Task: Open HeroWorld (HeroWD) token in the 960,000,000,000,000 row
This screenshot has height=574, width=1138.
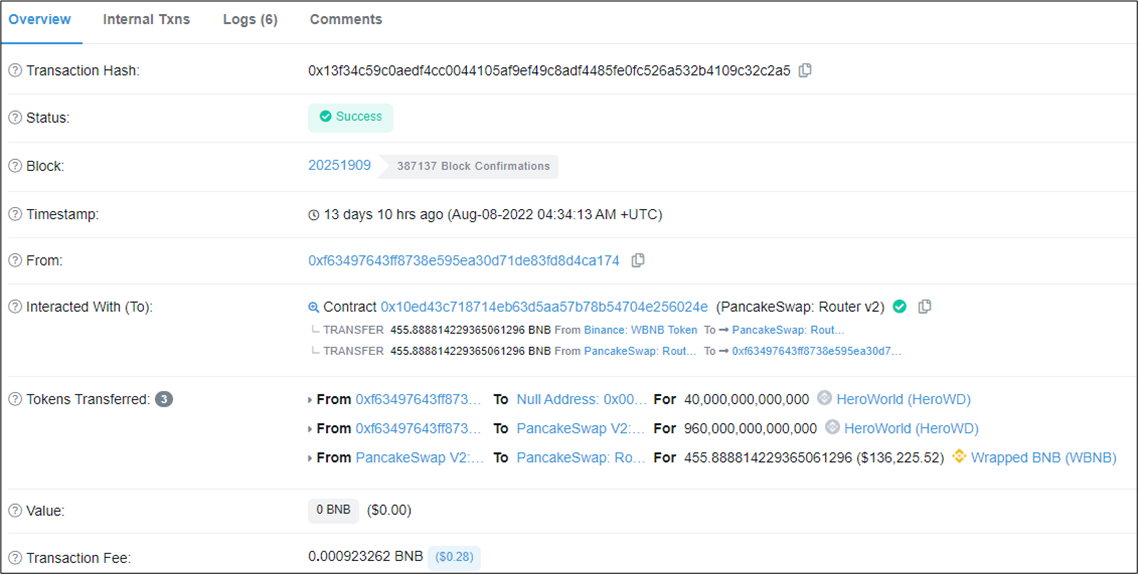Action: coord(912,428)
